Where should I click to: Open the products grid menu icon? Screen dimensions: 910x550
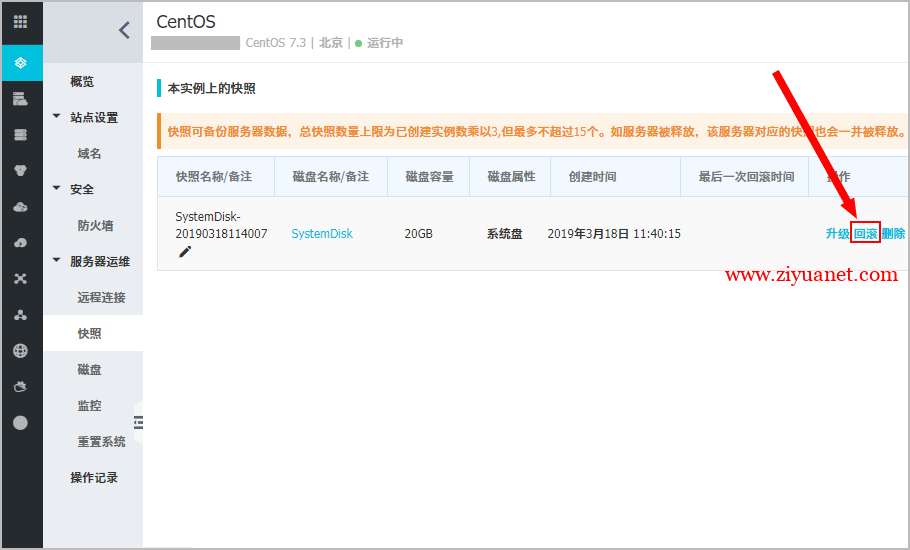20,22
